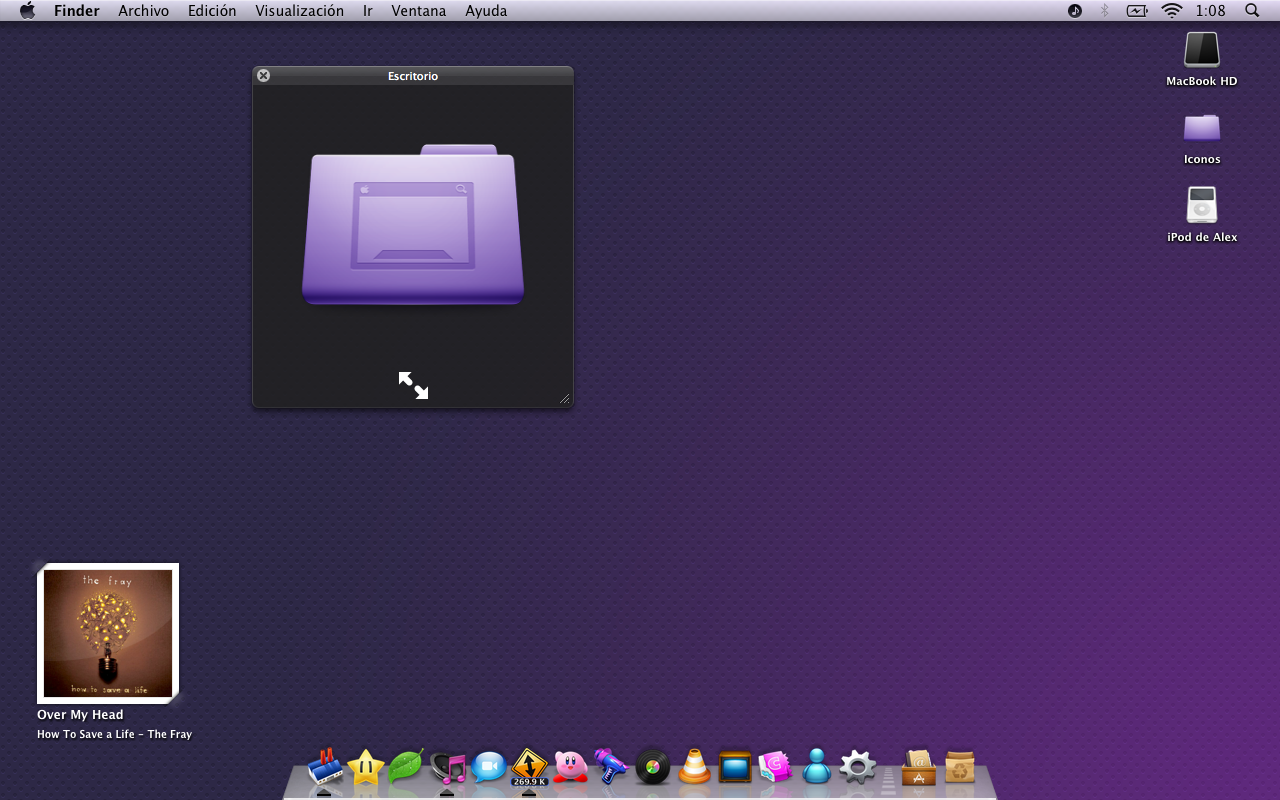
Task: Open the Edición menu
Action: click(212, 11)
